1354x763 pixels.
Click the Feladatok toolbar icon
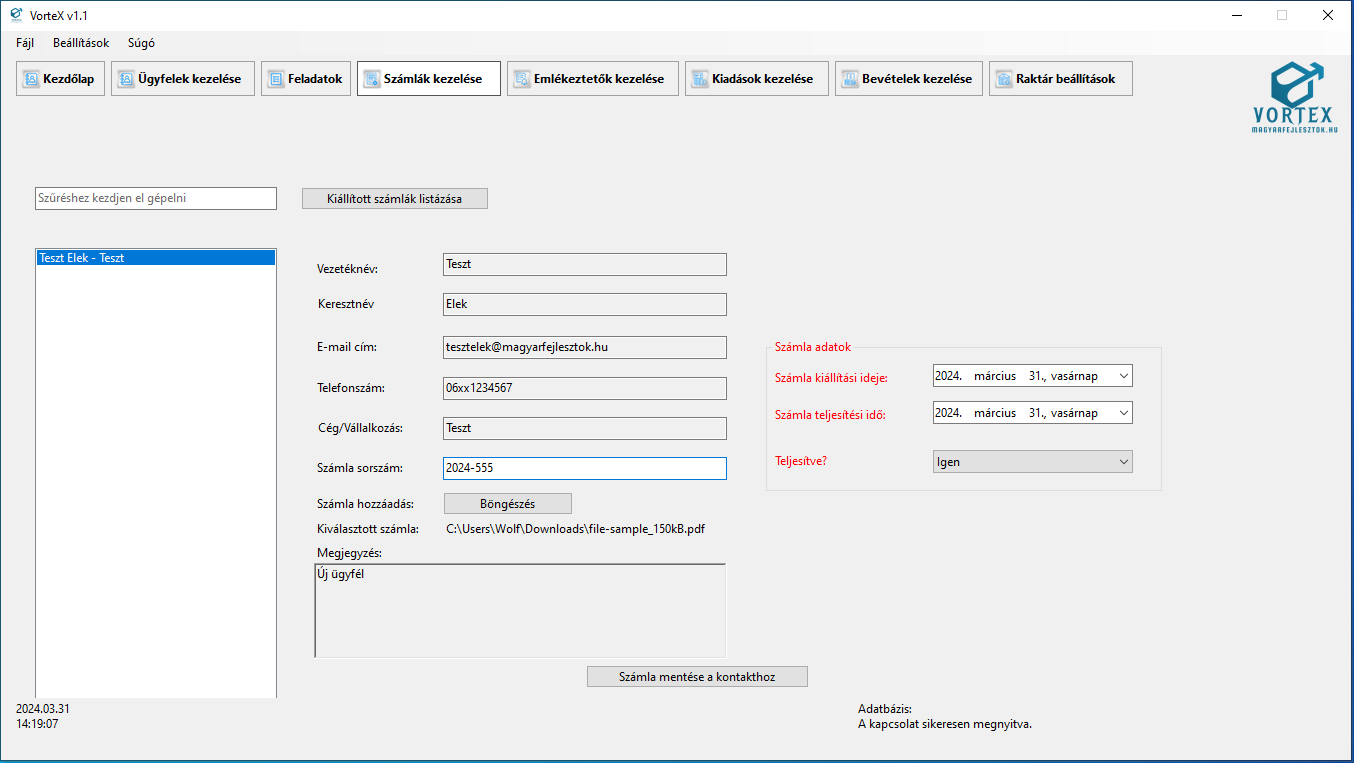click(276, 79)
